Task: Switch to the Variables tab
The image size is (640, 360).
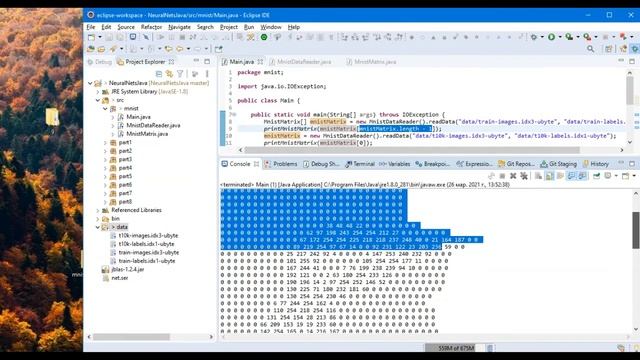Action: [x=395, y=164]
